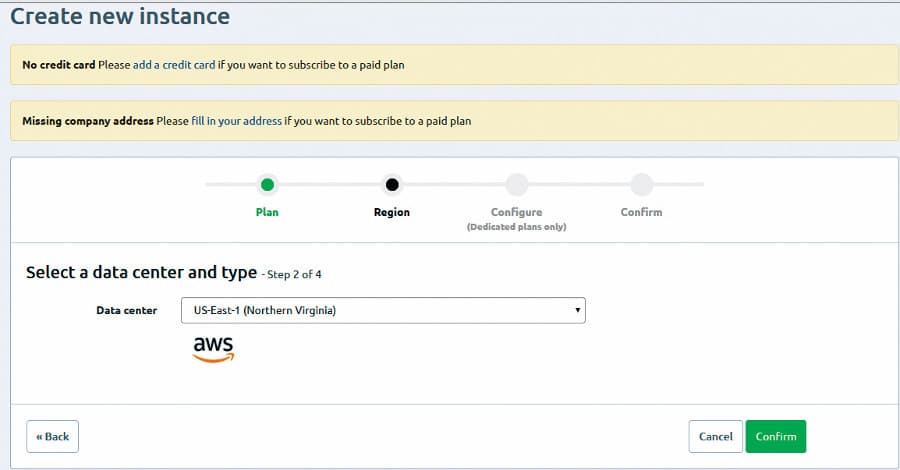Click the 'Create new instance' heading

120,17
